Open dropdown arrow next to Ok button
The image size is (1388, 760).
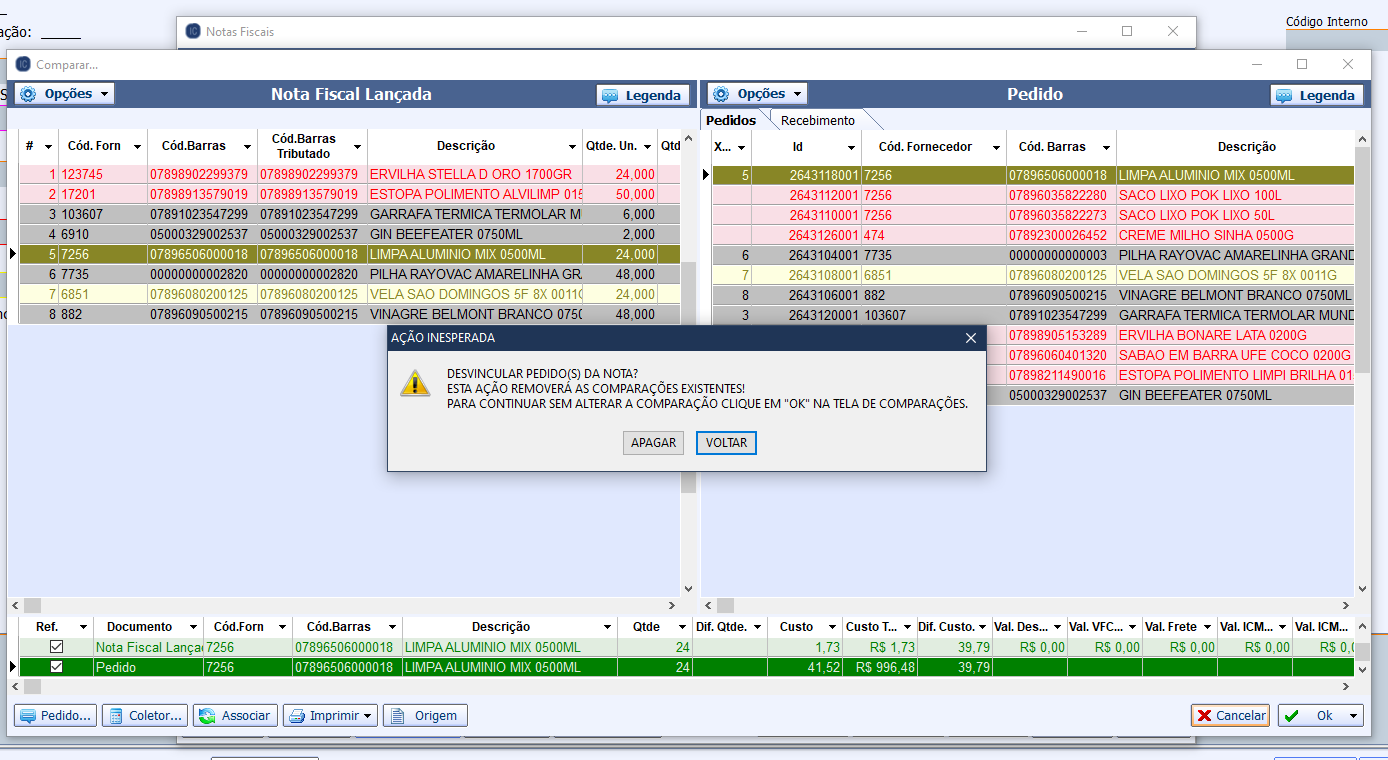coord(1354,716)
